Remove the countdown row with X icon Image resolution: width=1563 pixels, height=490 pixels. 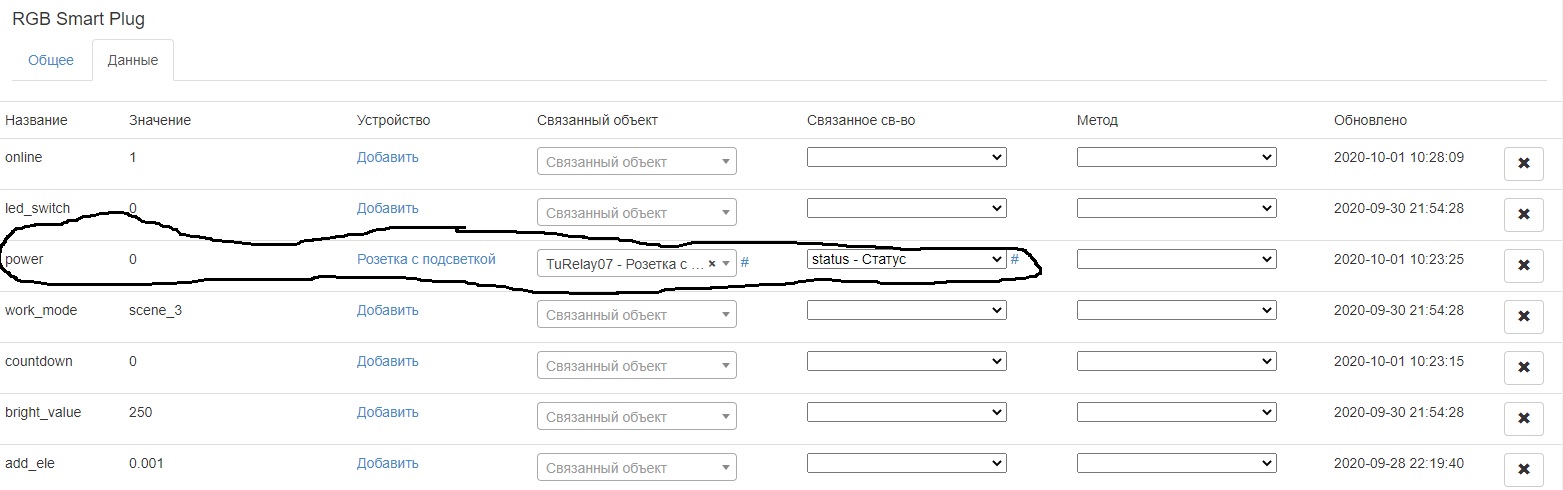(1523, 367)
